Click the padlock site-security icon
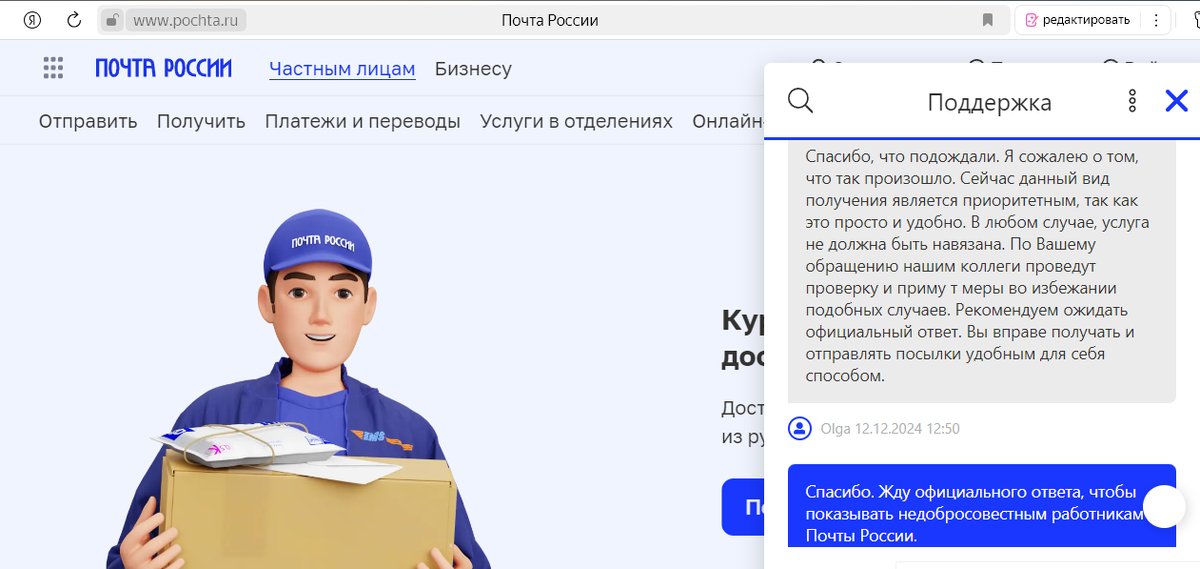Image resolution: width=1200 pixels, height=569 pixels. 113,20
